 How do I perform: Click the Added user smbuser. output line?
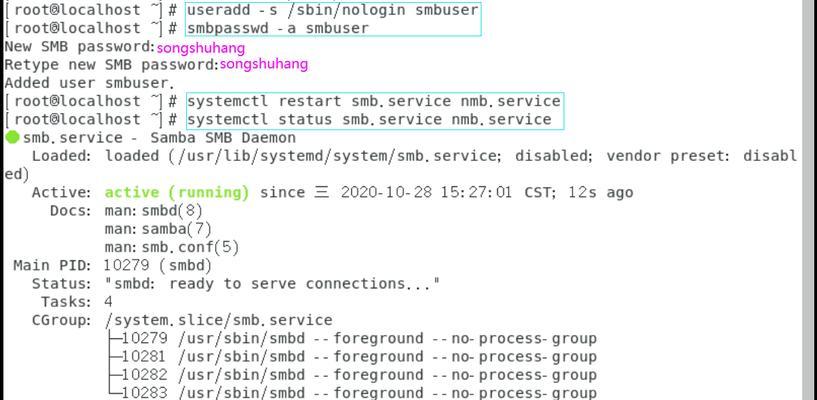point(89,83)
